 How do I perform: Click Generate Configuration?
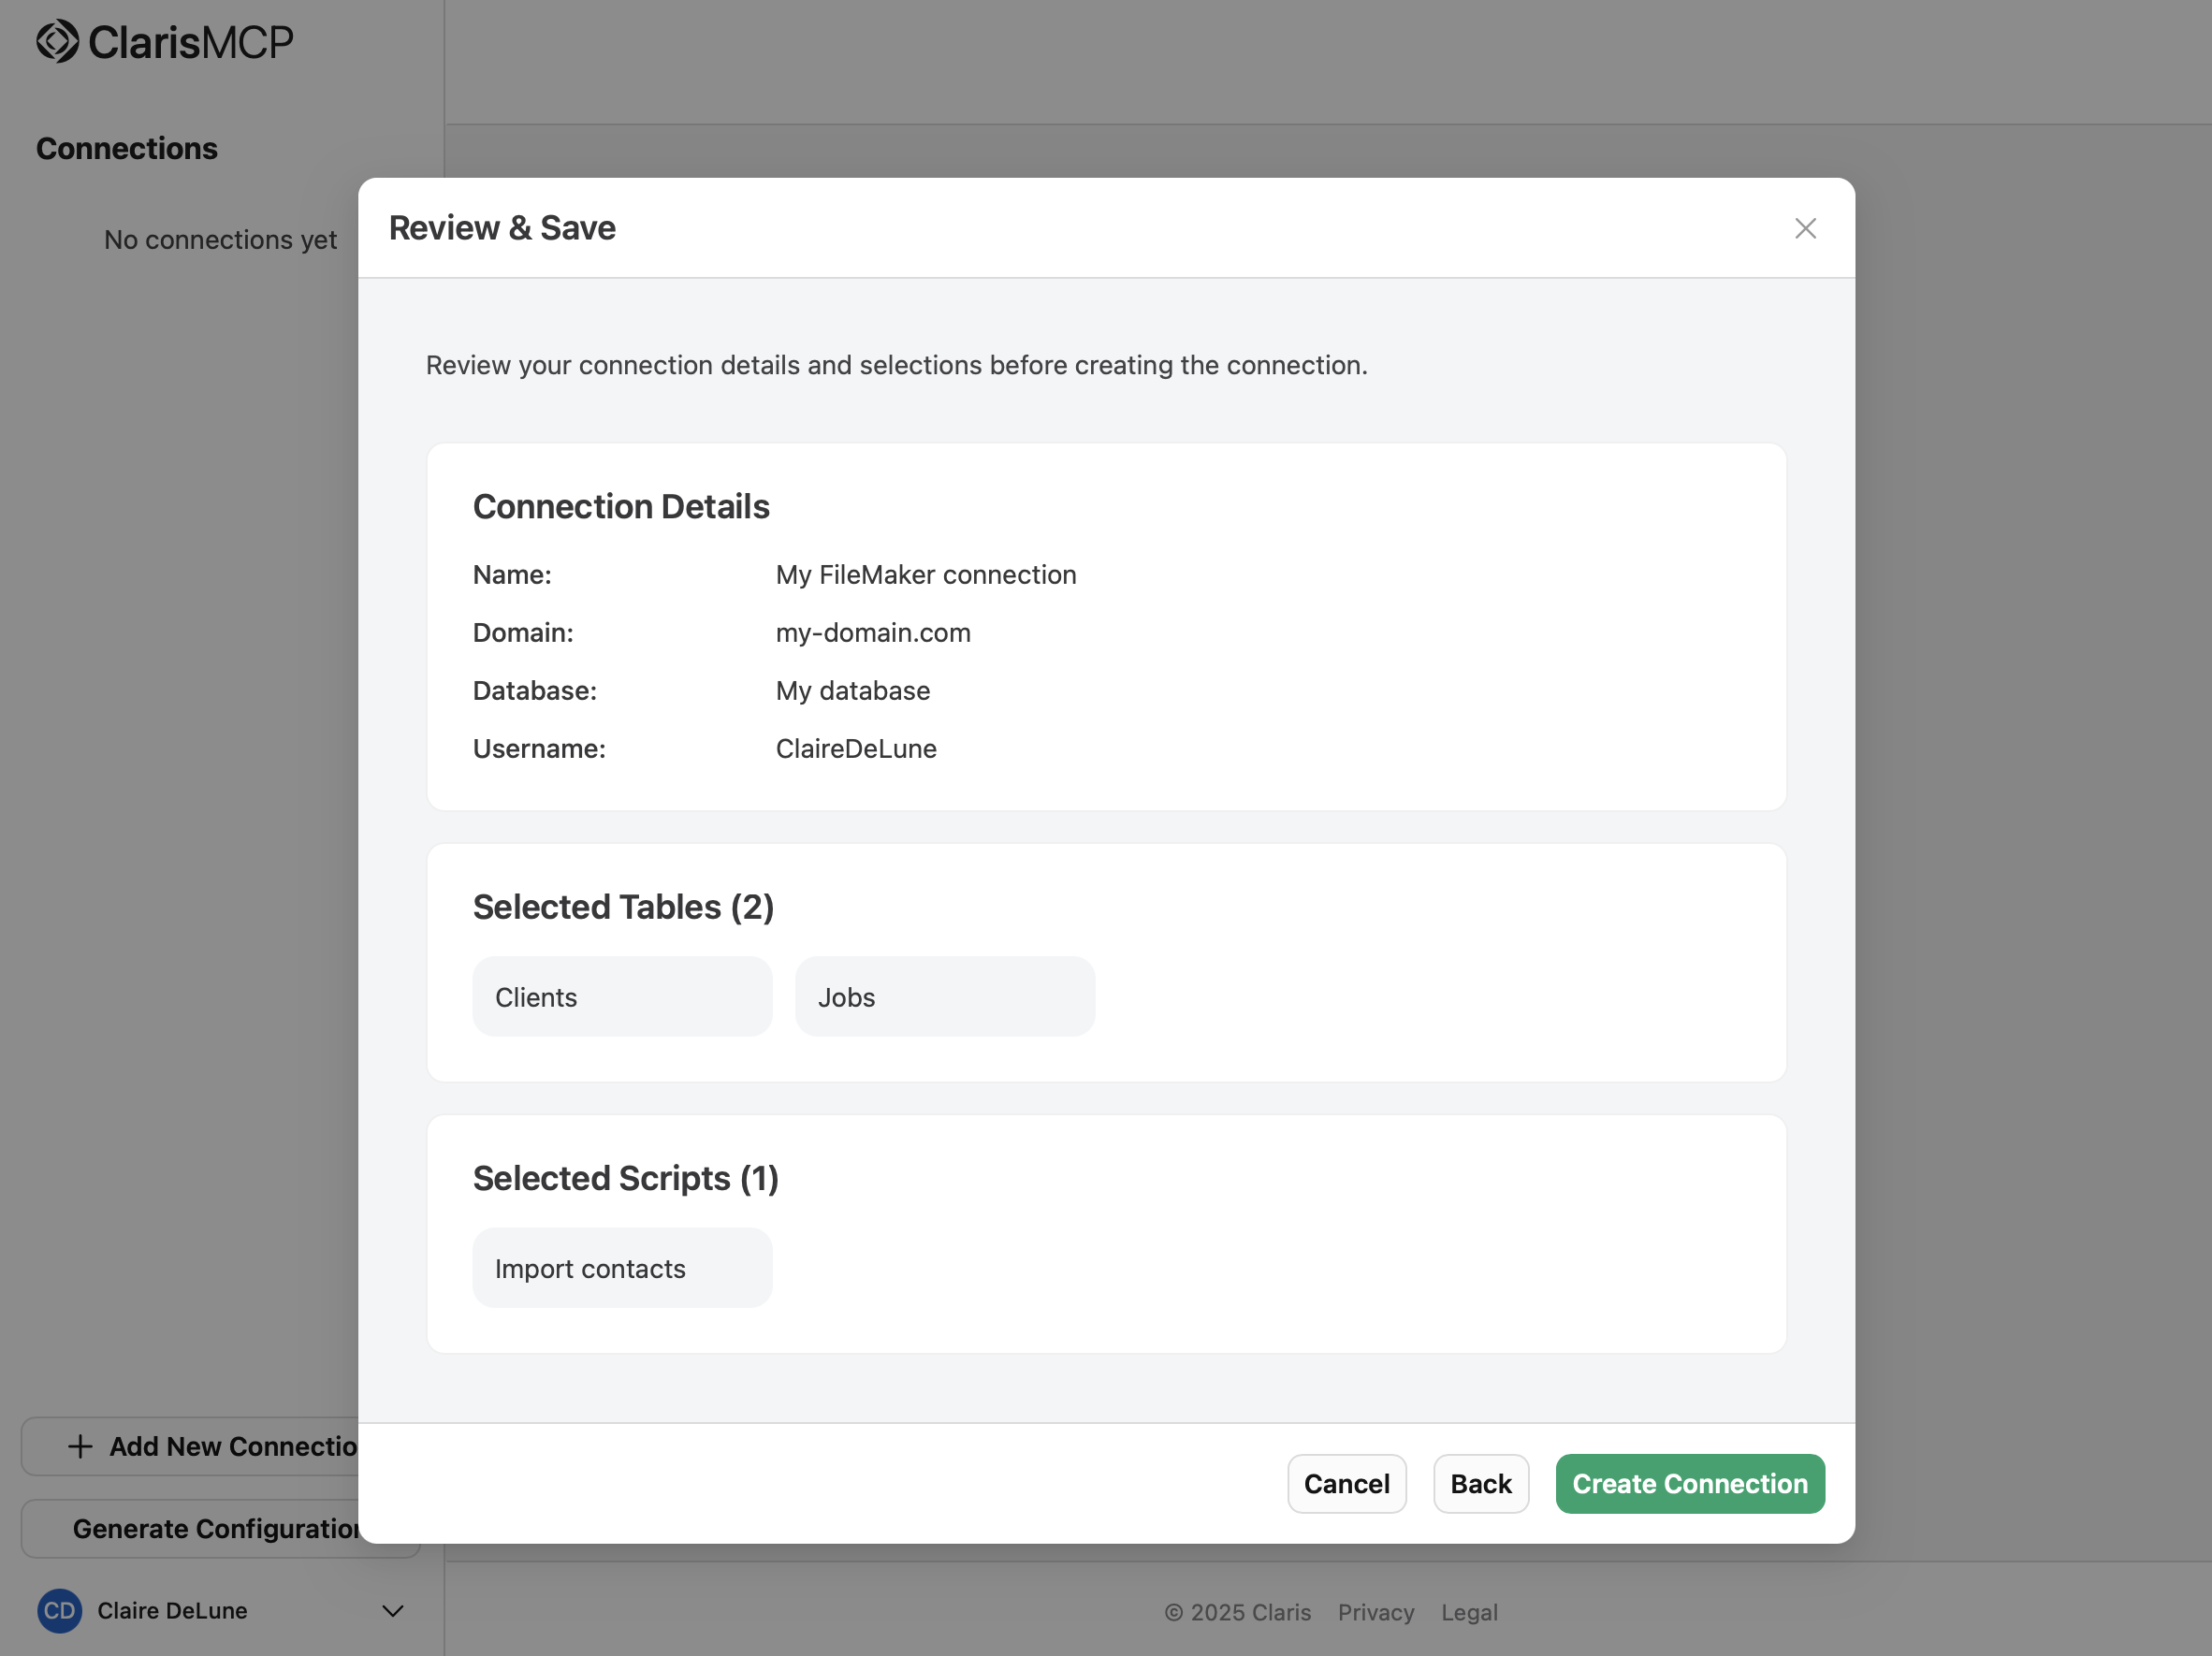(215, 1528)
